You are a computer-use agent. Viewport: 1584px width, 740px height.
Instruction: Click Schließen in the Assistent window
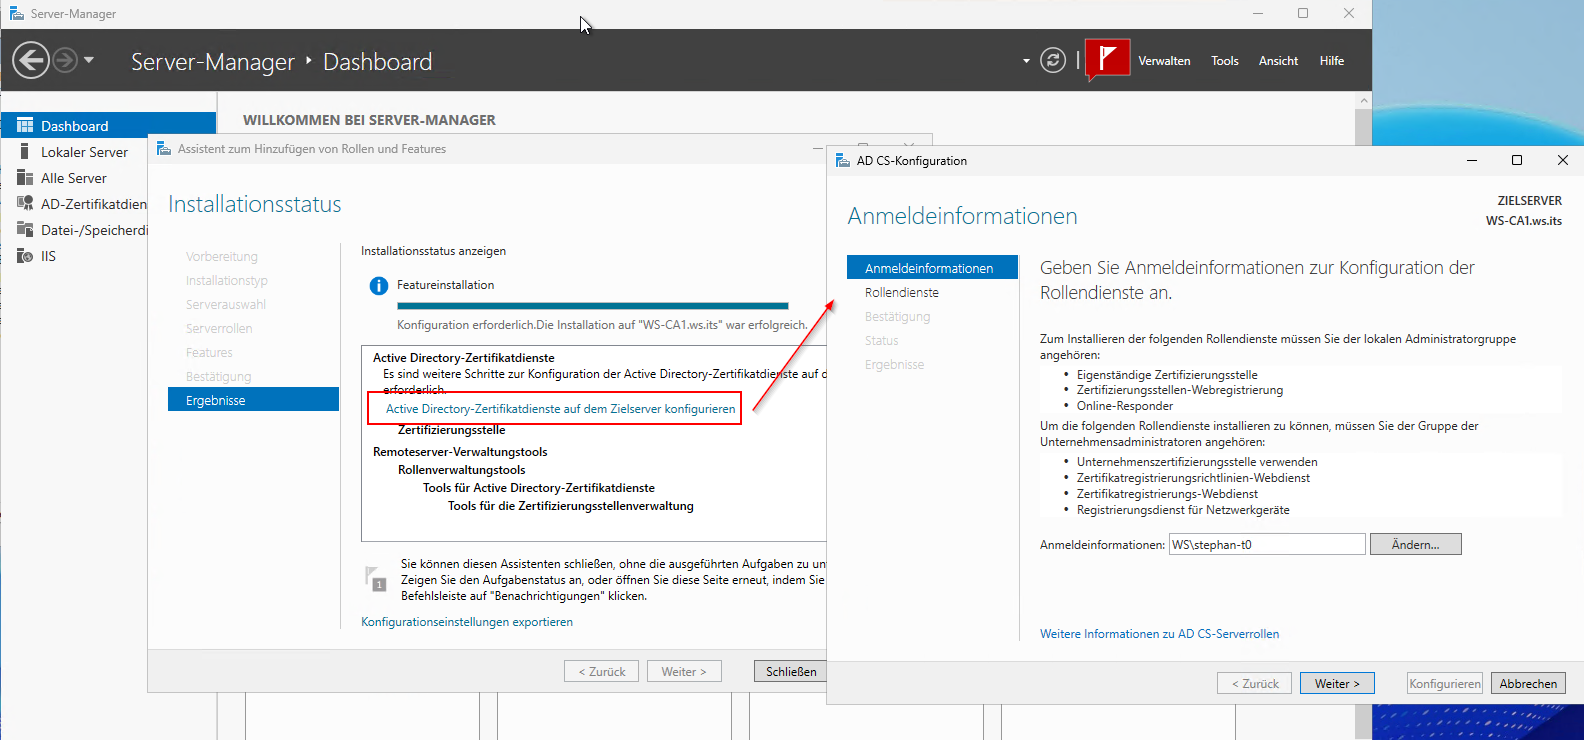791,672
